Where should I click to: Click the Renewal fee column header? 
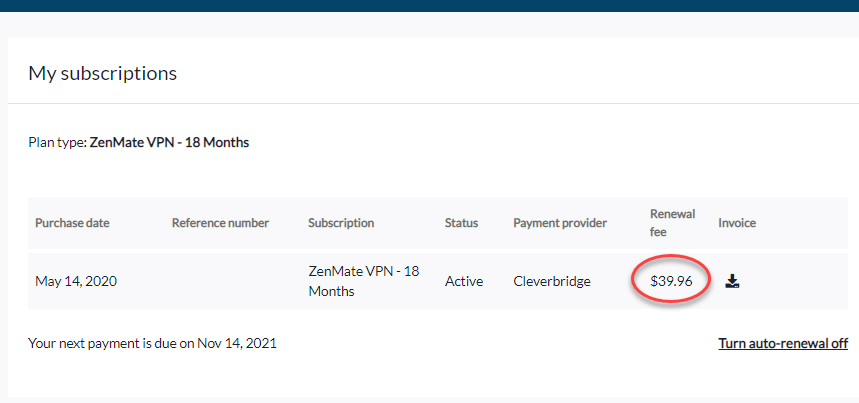(x=672, y=223)
